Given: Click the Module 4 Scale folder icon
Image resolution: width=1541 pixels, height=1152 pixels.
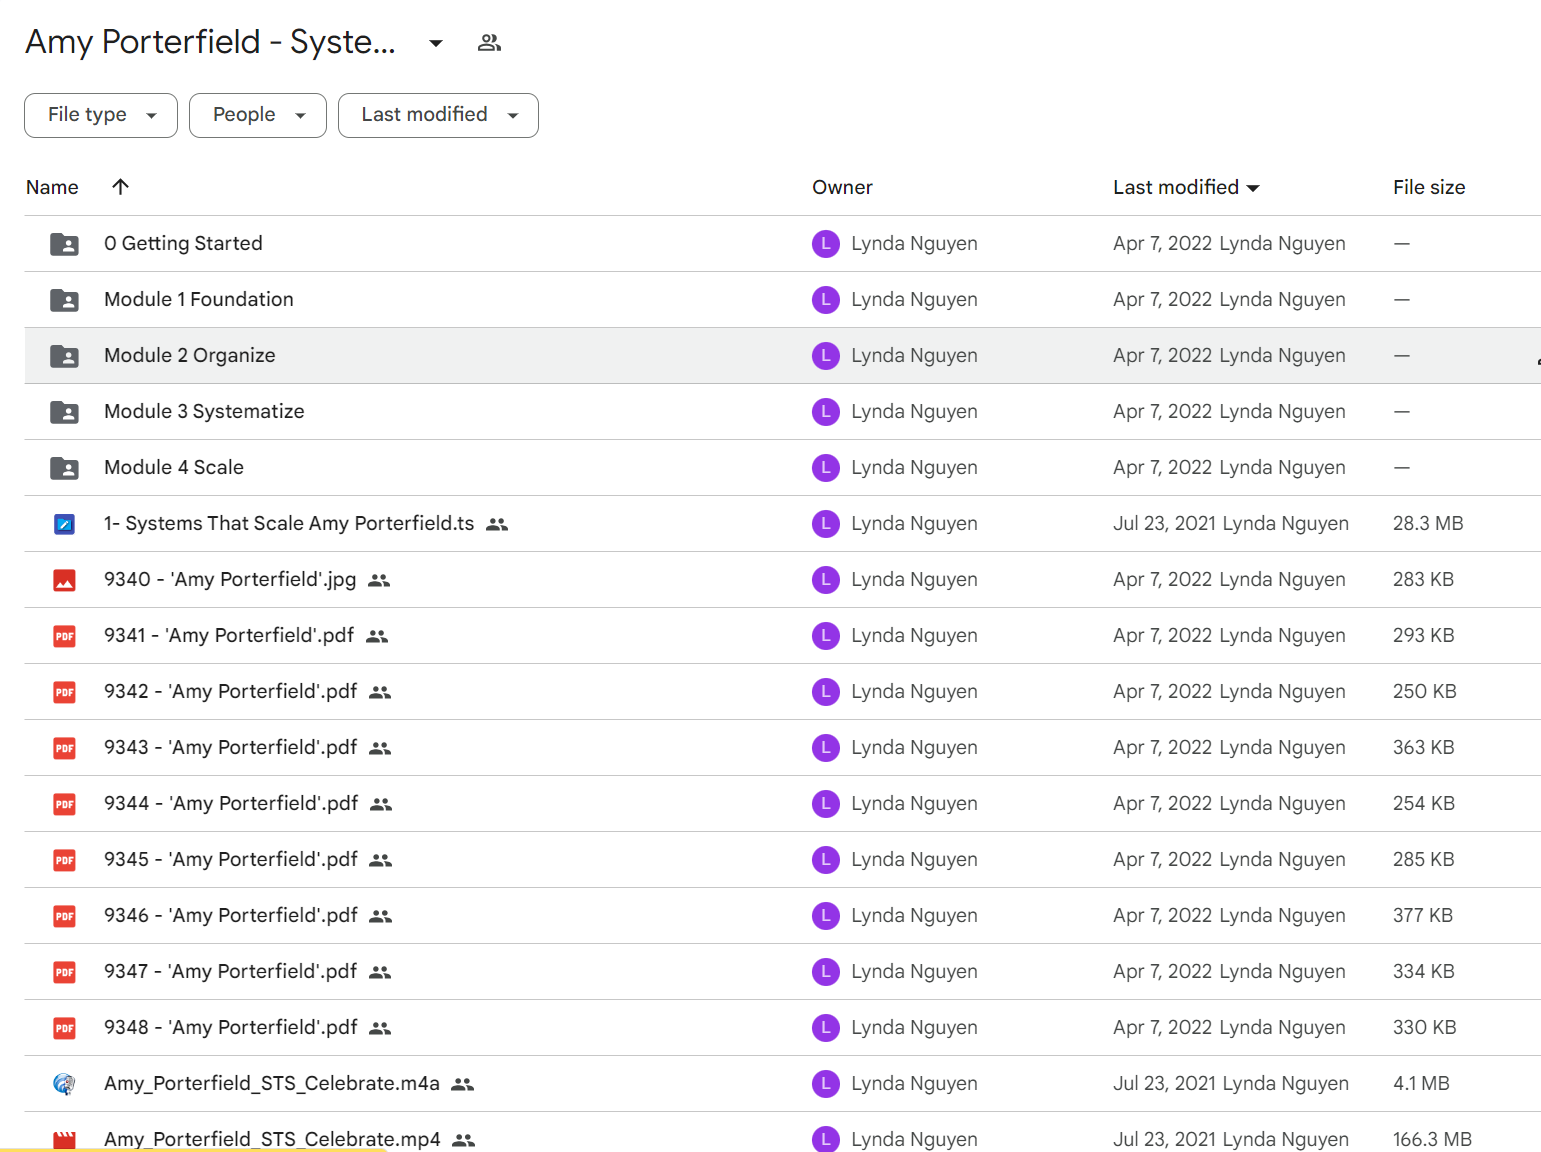Looking at the screenshot, I should click(x=64, y=468).
